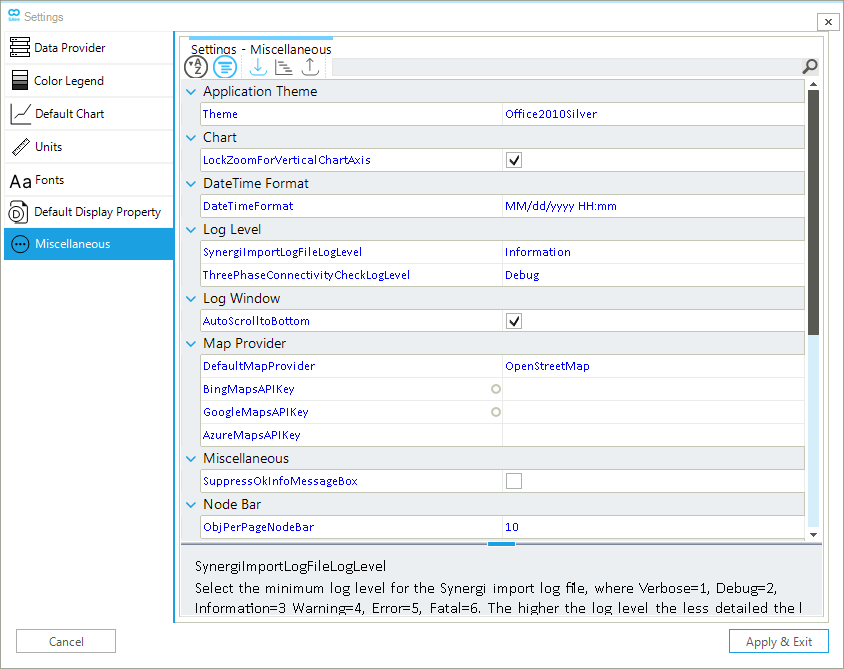This screenshot has height=669, width=844.
Task: Collapse the Application Theme group
Action: click(191, 91)
